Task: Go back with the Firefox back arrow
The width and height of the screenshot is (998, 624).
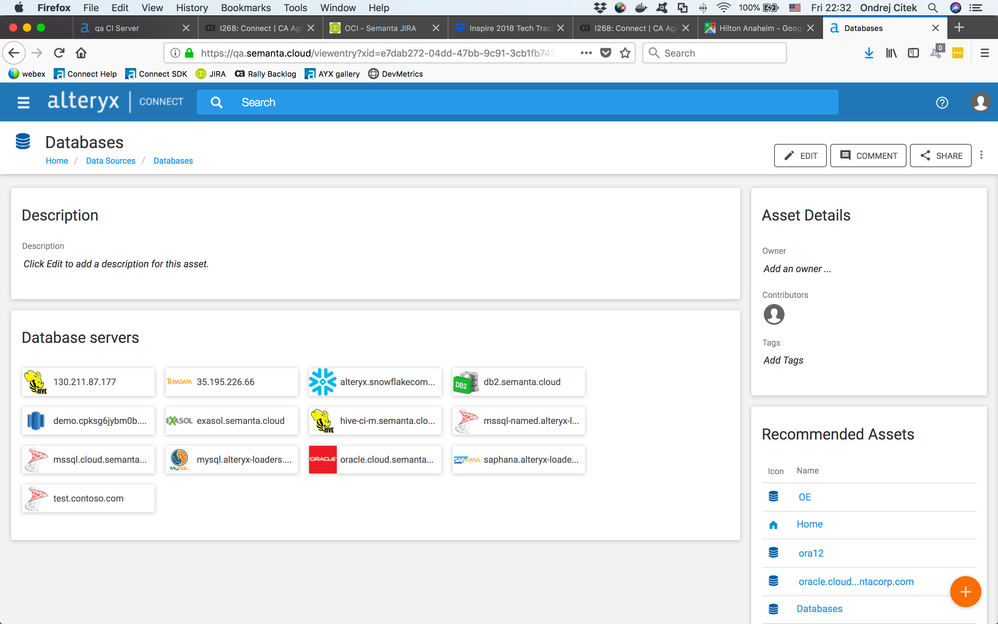Action: point(14,53)
